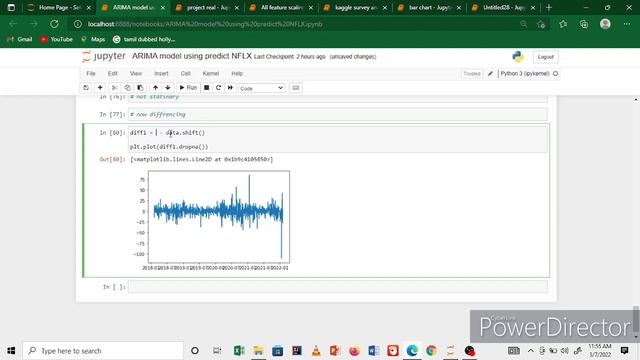Click the now diffrencing comment cell
640x360 pixels.
point(338,115)
